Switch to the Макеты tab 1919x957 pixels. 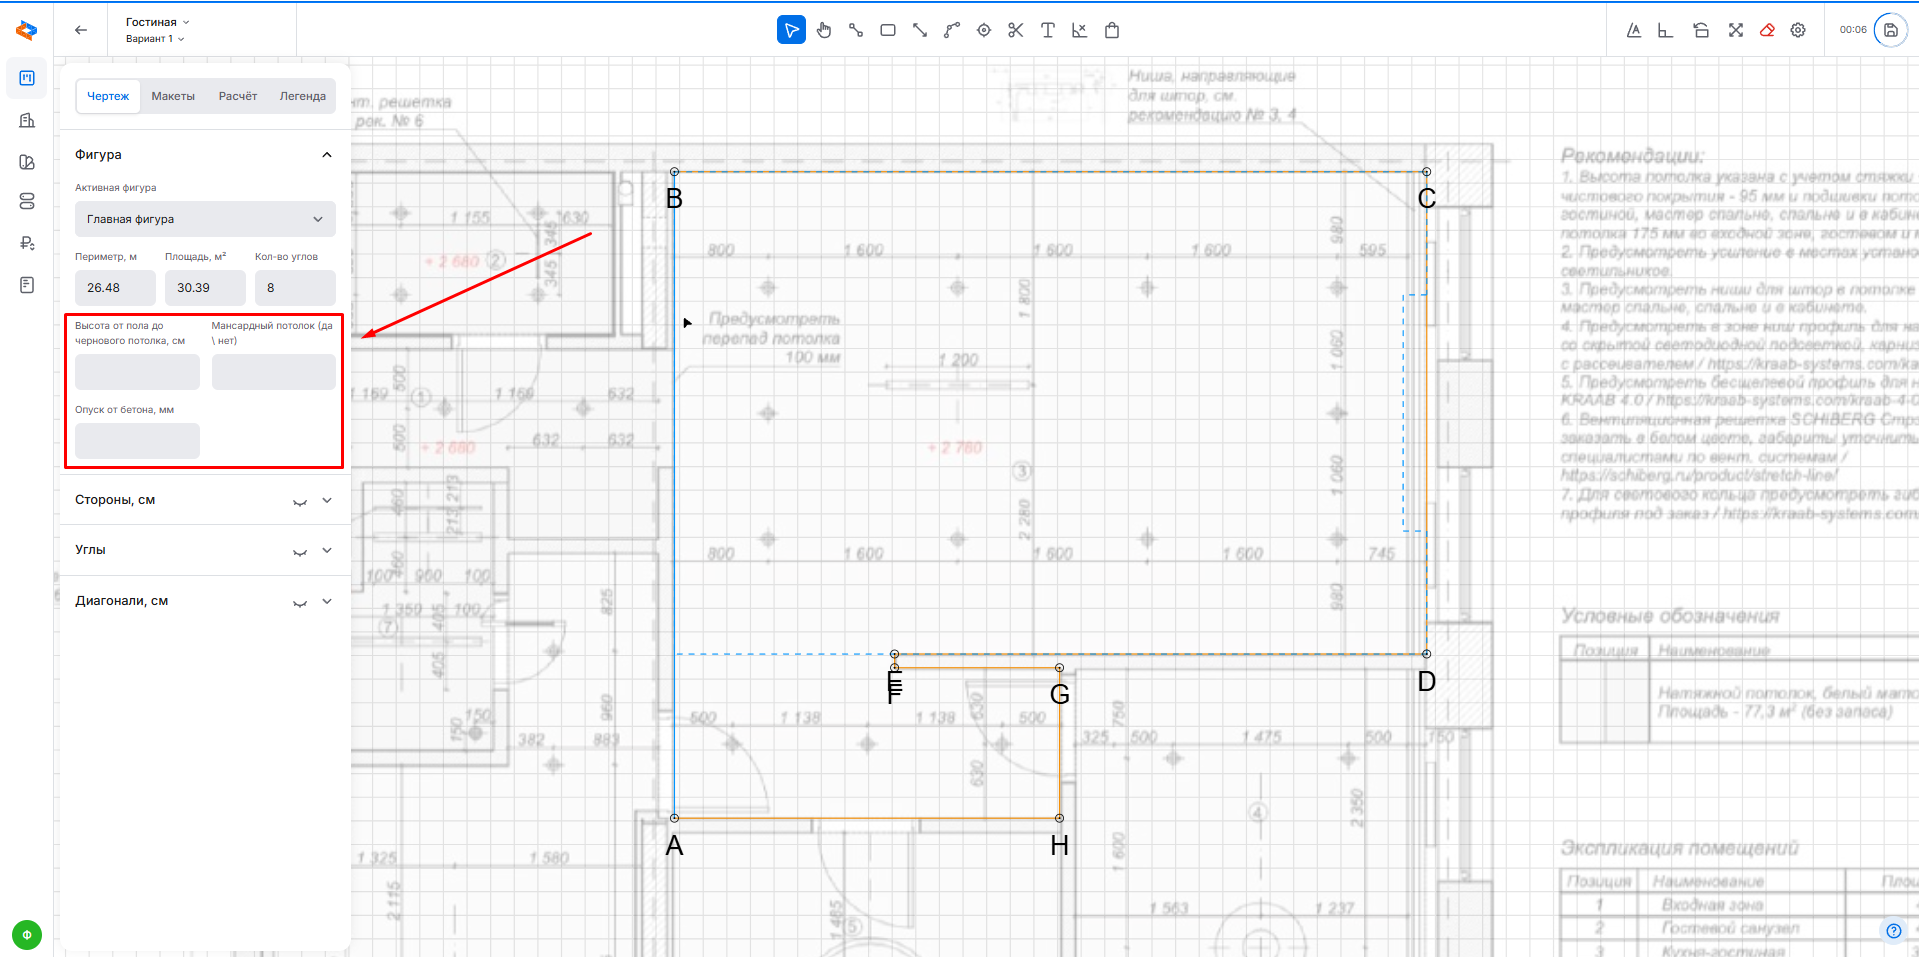(173, 96)
